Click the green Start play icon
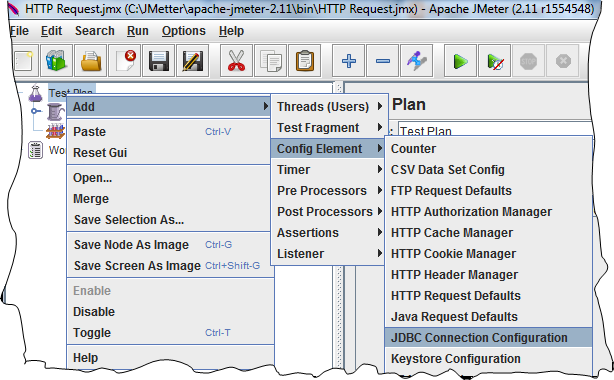Screen dimensions: 614x380 (460, 61)
